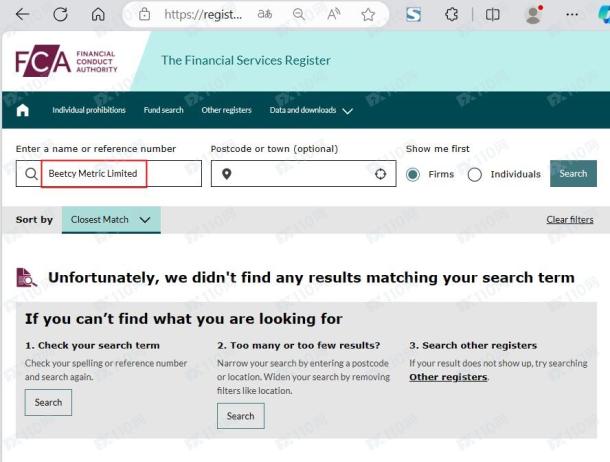
Task: Open the browser home icon
Action: tap(98, 14)
